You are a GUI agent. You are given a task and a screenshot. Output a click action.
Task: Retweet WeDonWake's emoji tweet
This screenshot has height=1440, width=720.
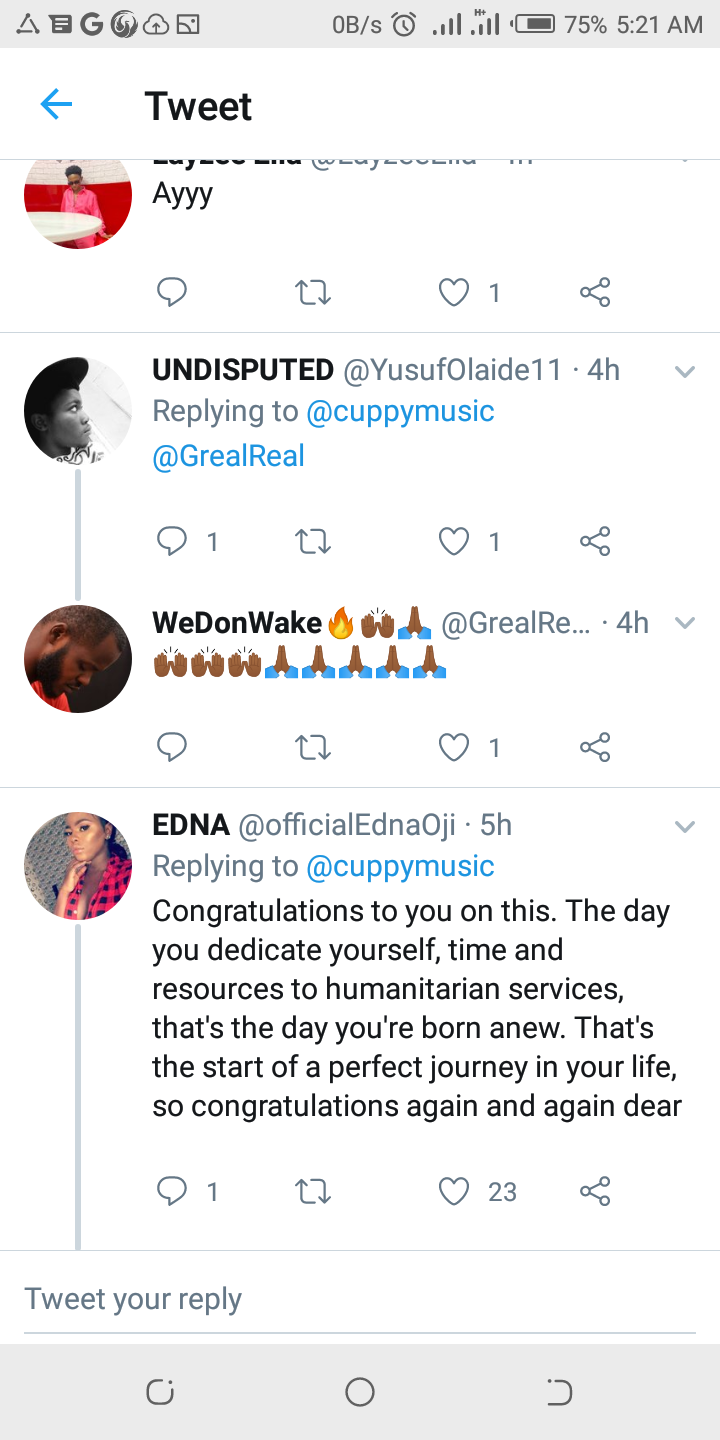313,747
